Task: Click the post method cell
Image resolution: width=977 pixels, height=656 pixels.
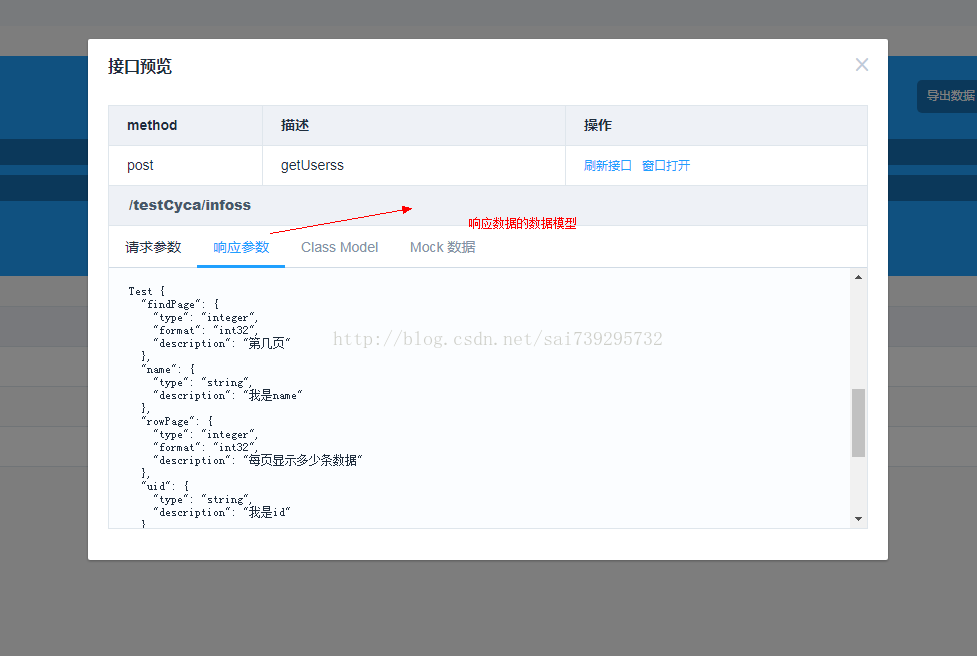Action: pyautogui.click(x=186, y=166)
